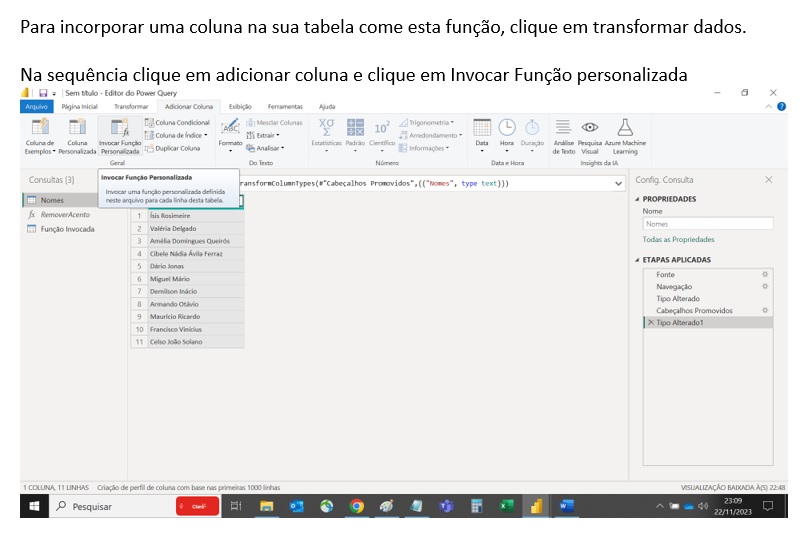Click the Celso João Solano cell

196,342
